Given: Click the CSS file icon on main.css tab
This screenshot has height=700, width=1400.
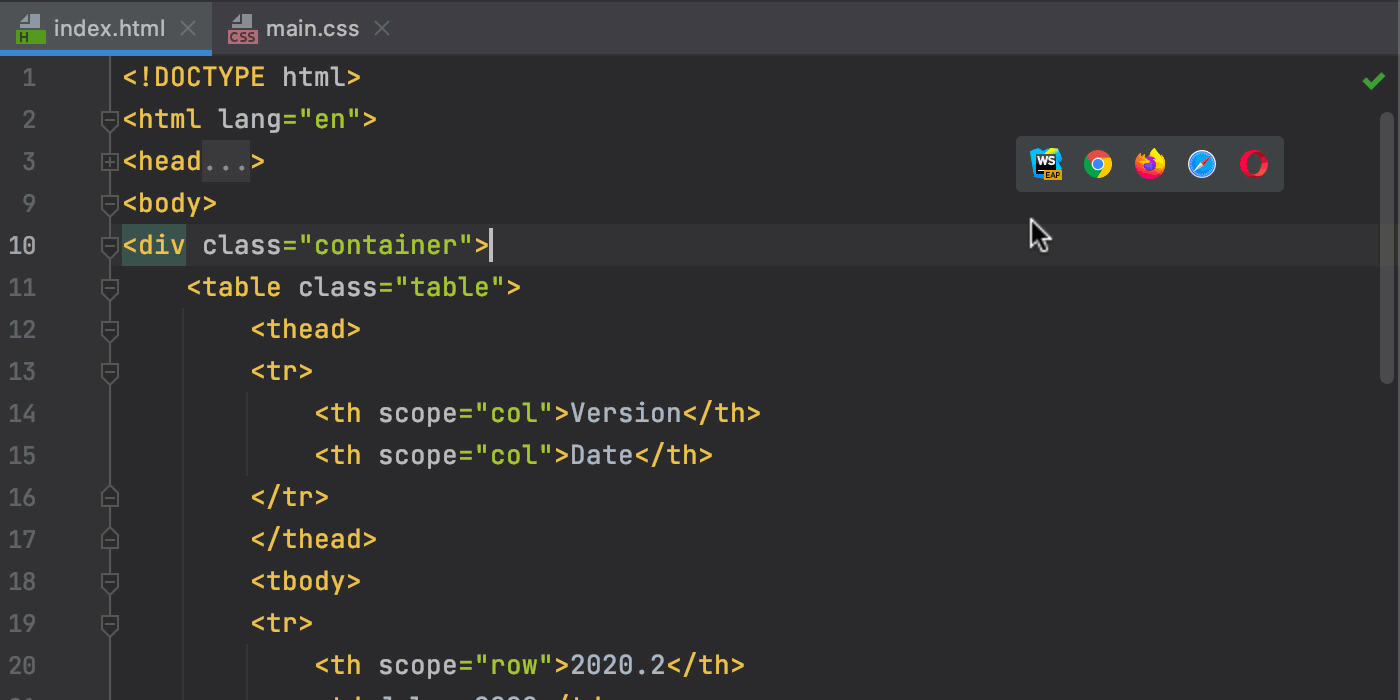Looking at the screenshot, I should (242, 28).
